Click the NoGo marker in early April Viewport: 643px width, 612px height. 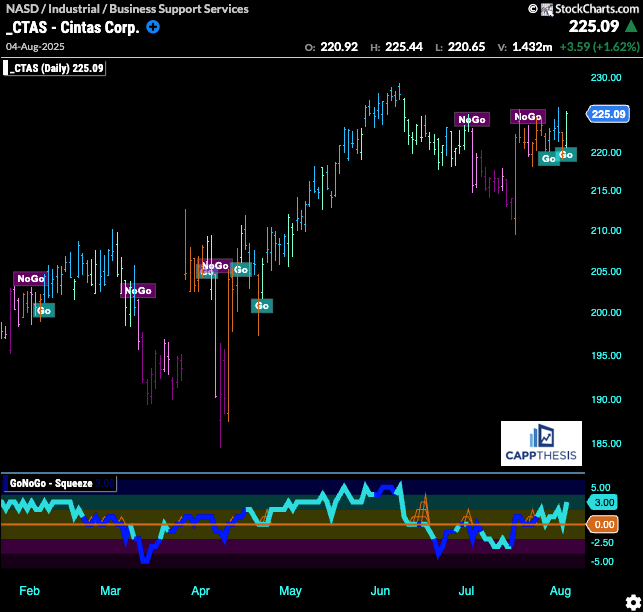coord(216,266)
